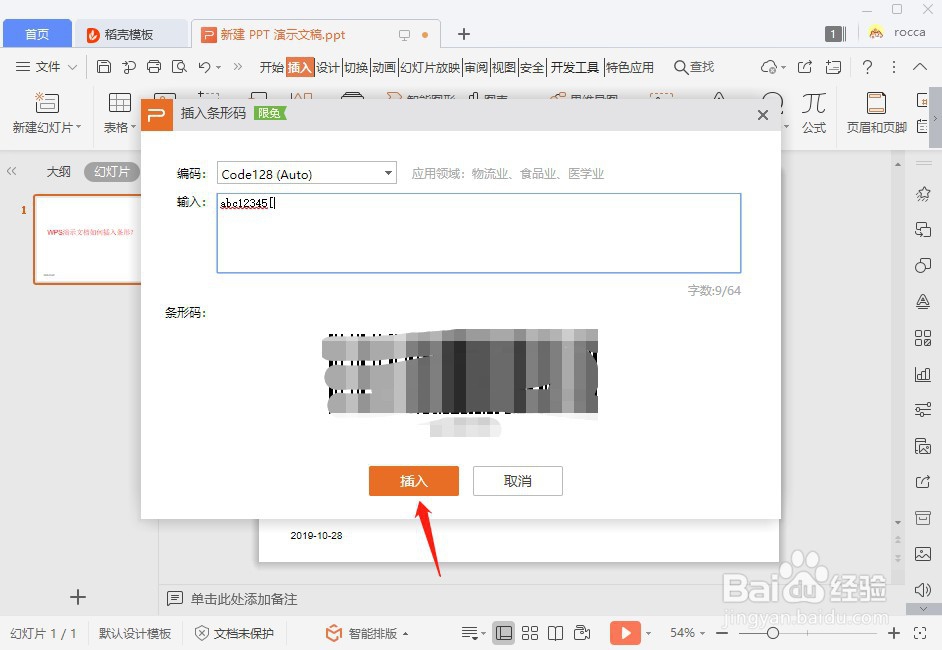Click the help question mark icon
Viewport: 942px width, 650px height.
tap(867, 67)
